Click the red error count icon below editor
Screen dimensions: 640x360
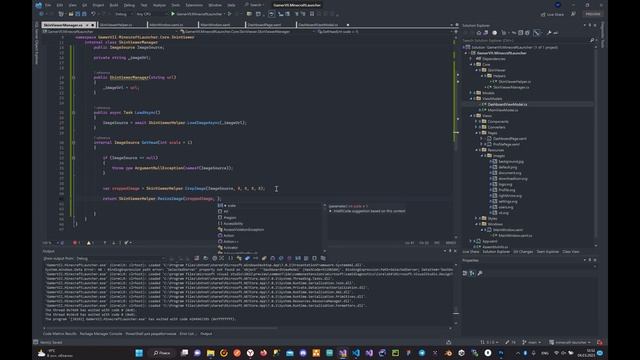[x=76, y=243]
